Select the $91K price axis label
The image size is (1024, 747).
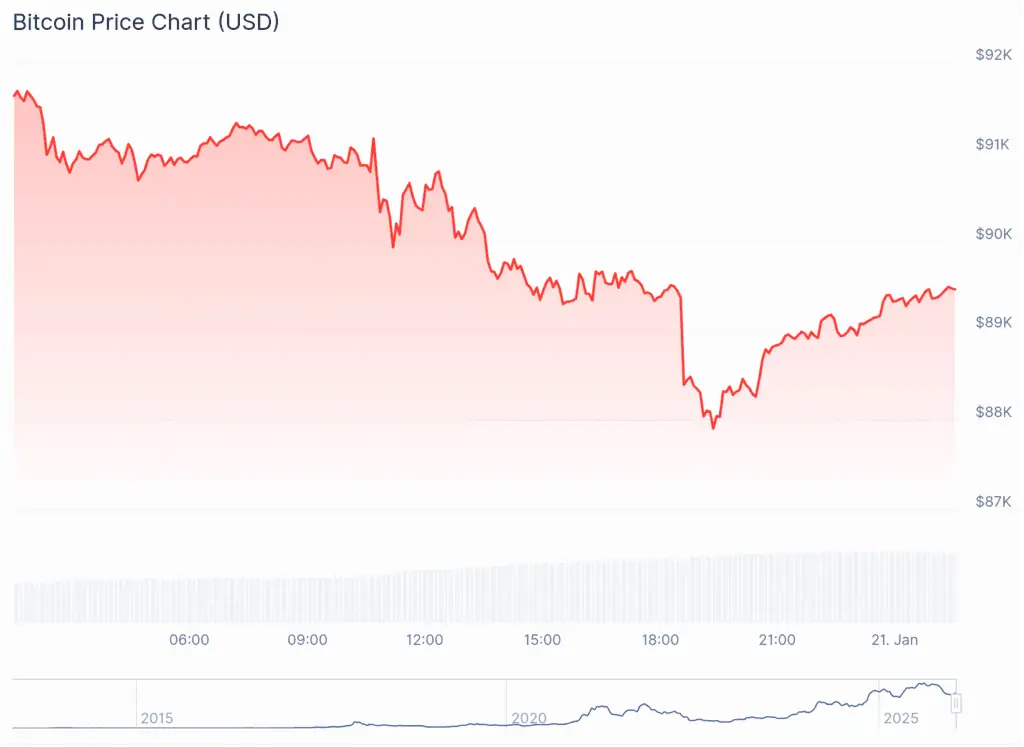993,145
